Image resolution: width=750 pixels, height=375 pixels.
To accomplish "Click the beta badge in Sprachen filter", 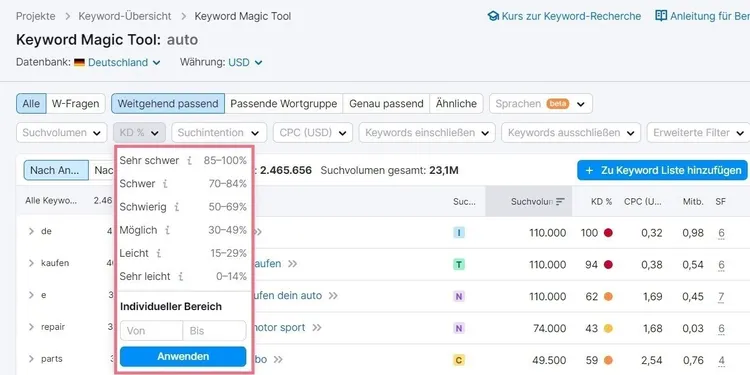I will click(558, 104).
